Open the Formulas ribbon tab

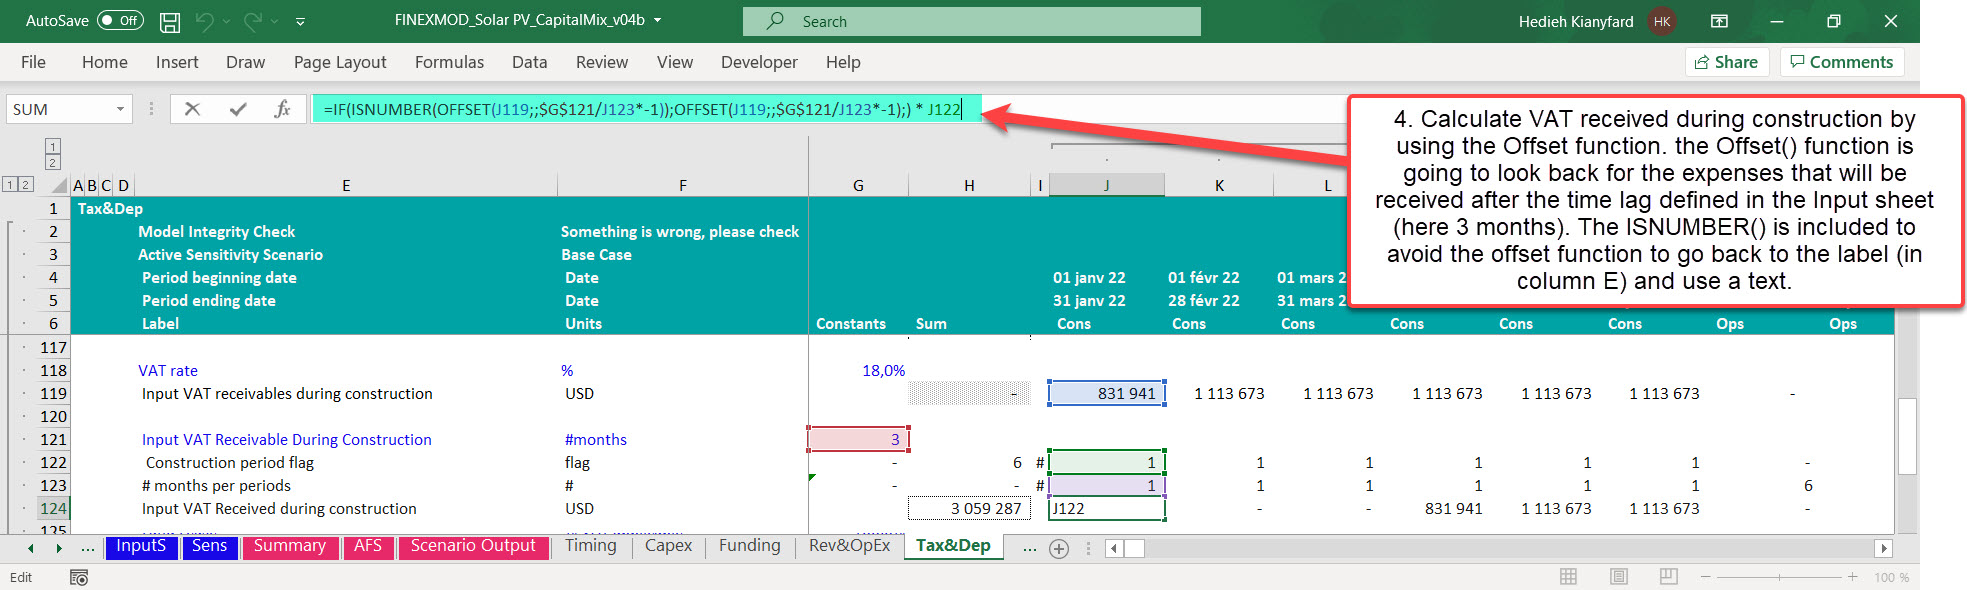click(449, 62)
